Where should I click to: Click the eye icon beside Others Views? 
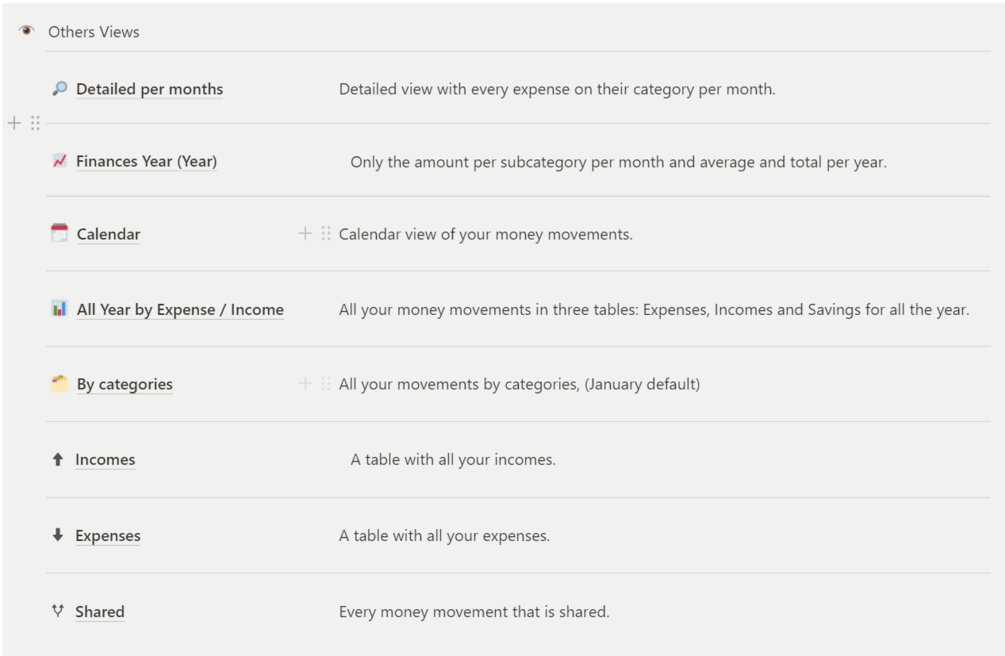tap(27, 31)
